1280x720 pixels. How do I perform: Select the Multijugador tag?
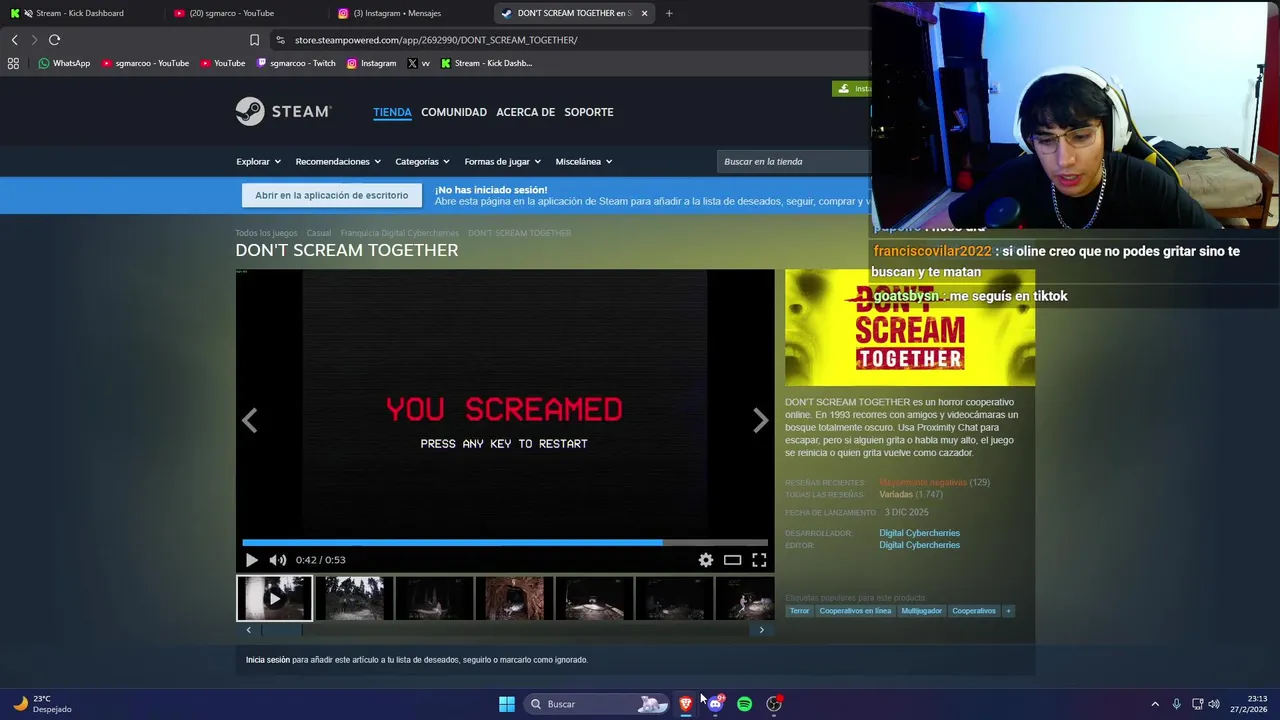[x=921, y=611]
